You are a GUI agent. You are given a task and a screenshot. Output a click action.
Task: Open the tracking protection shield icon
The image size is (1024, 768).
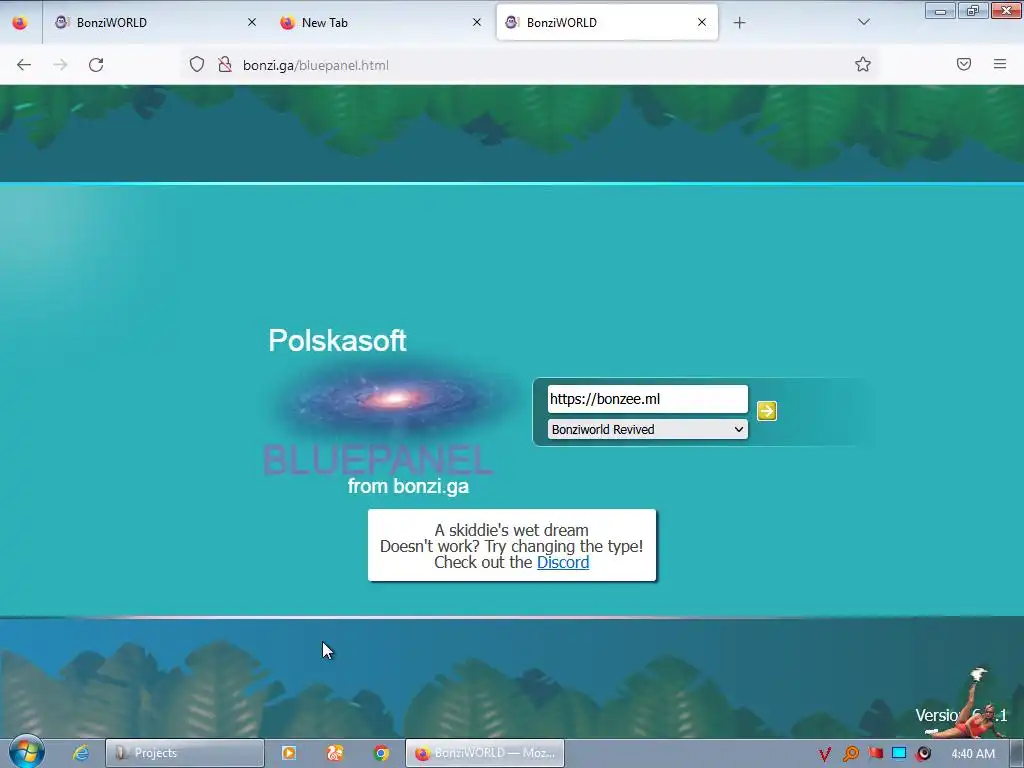coord(197,65)
